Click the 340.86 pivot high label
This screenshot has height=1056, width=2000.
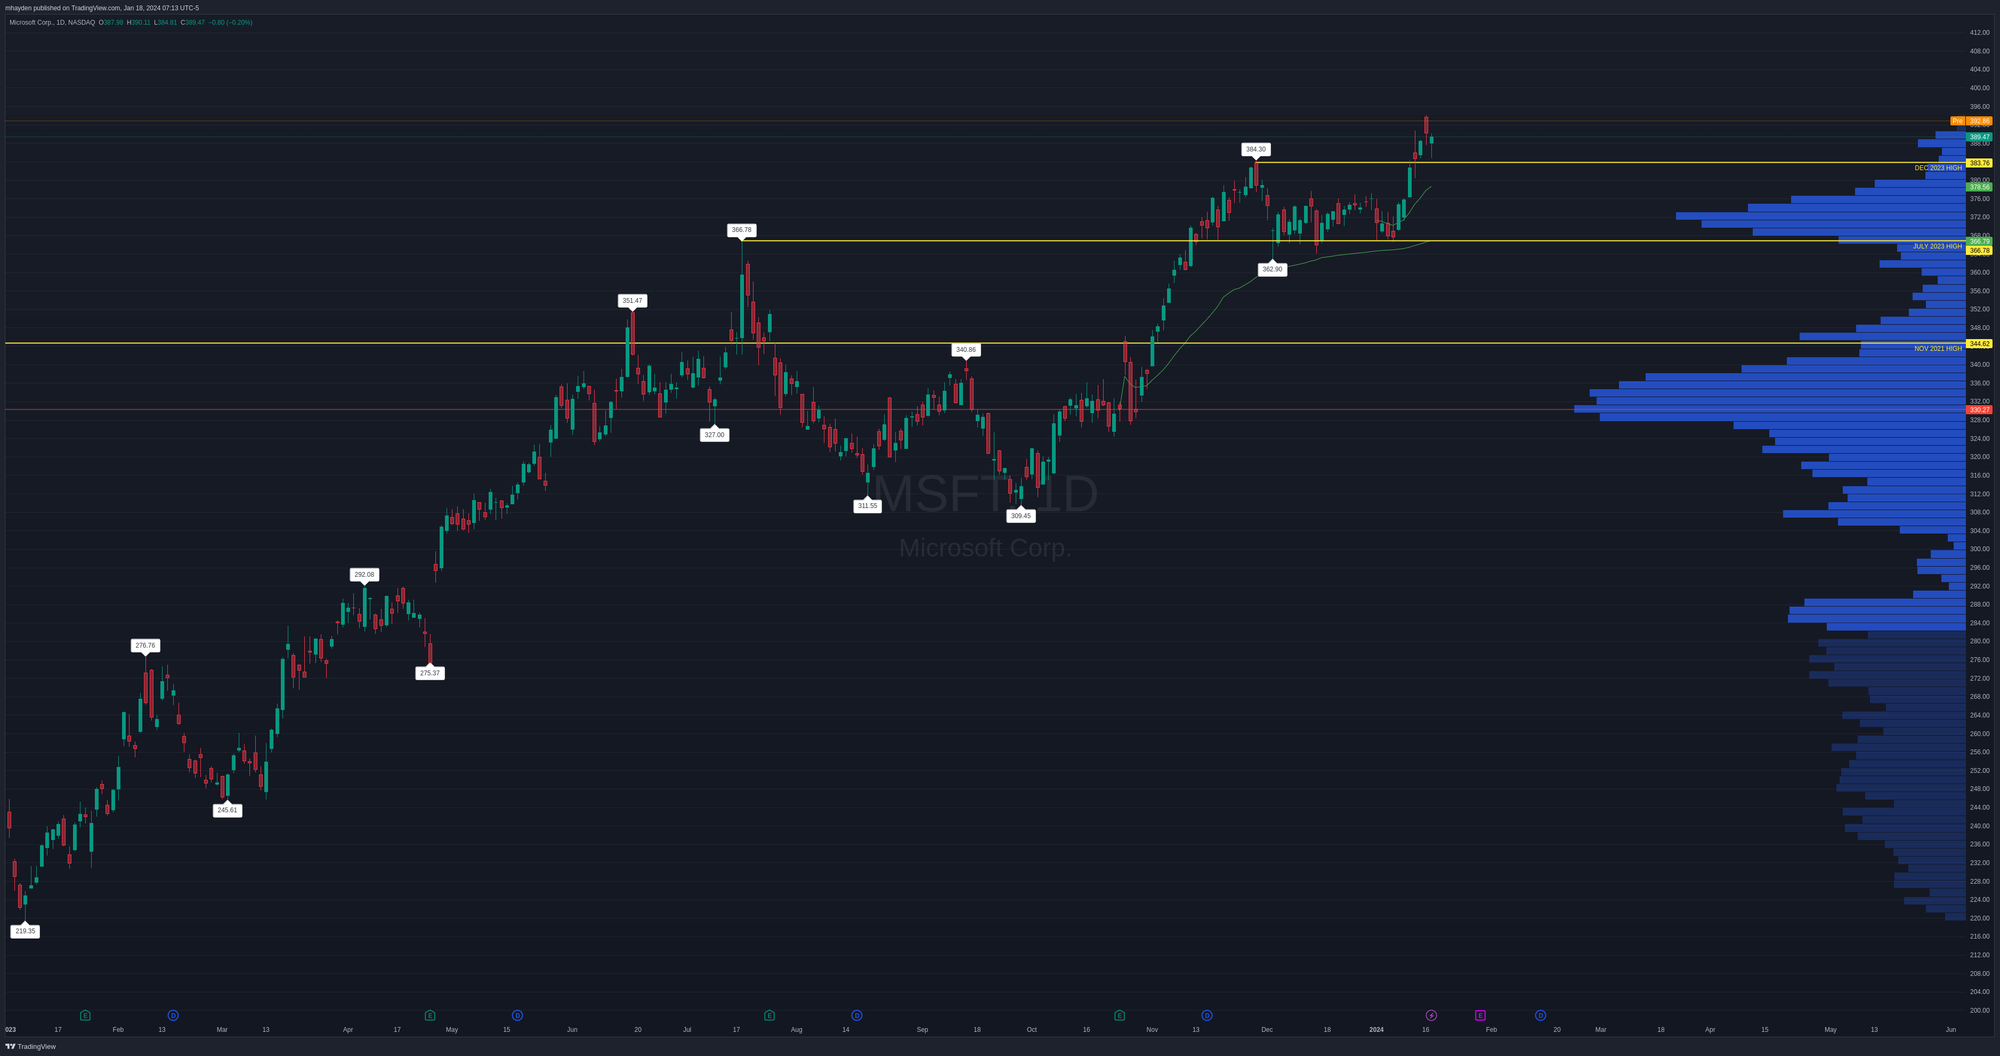966,350
